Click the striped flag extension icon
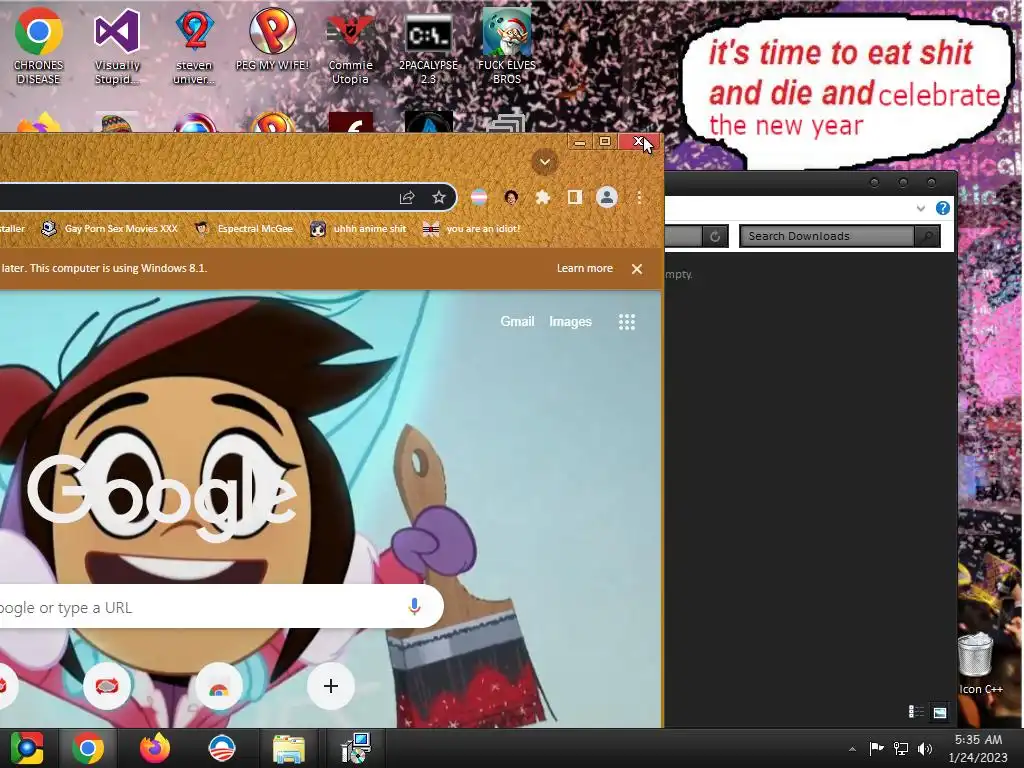 pyautogui.click(x=479, y=197)
